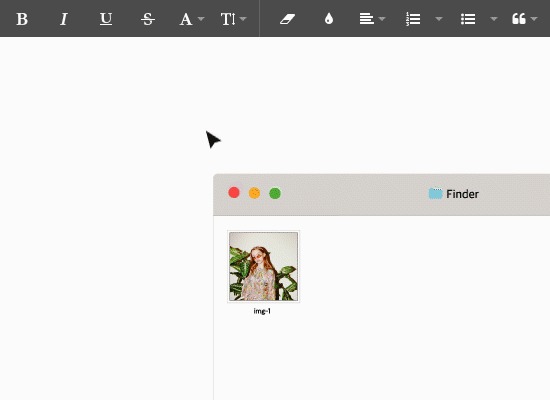The image size is (550, 400).
Task: Toggle Underline formatting in the toolbar
Action: [x=106, y=19]
